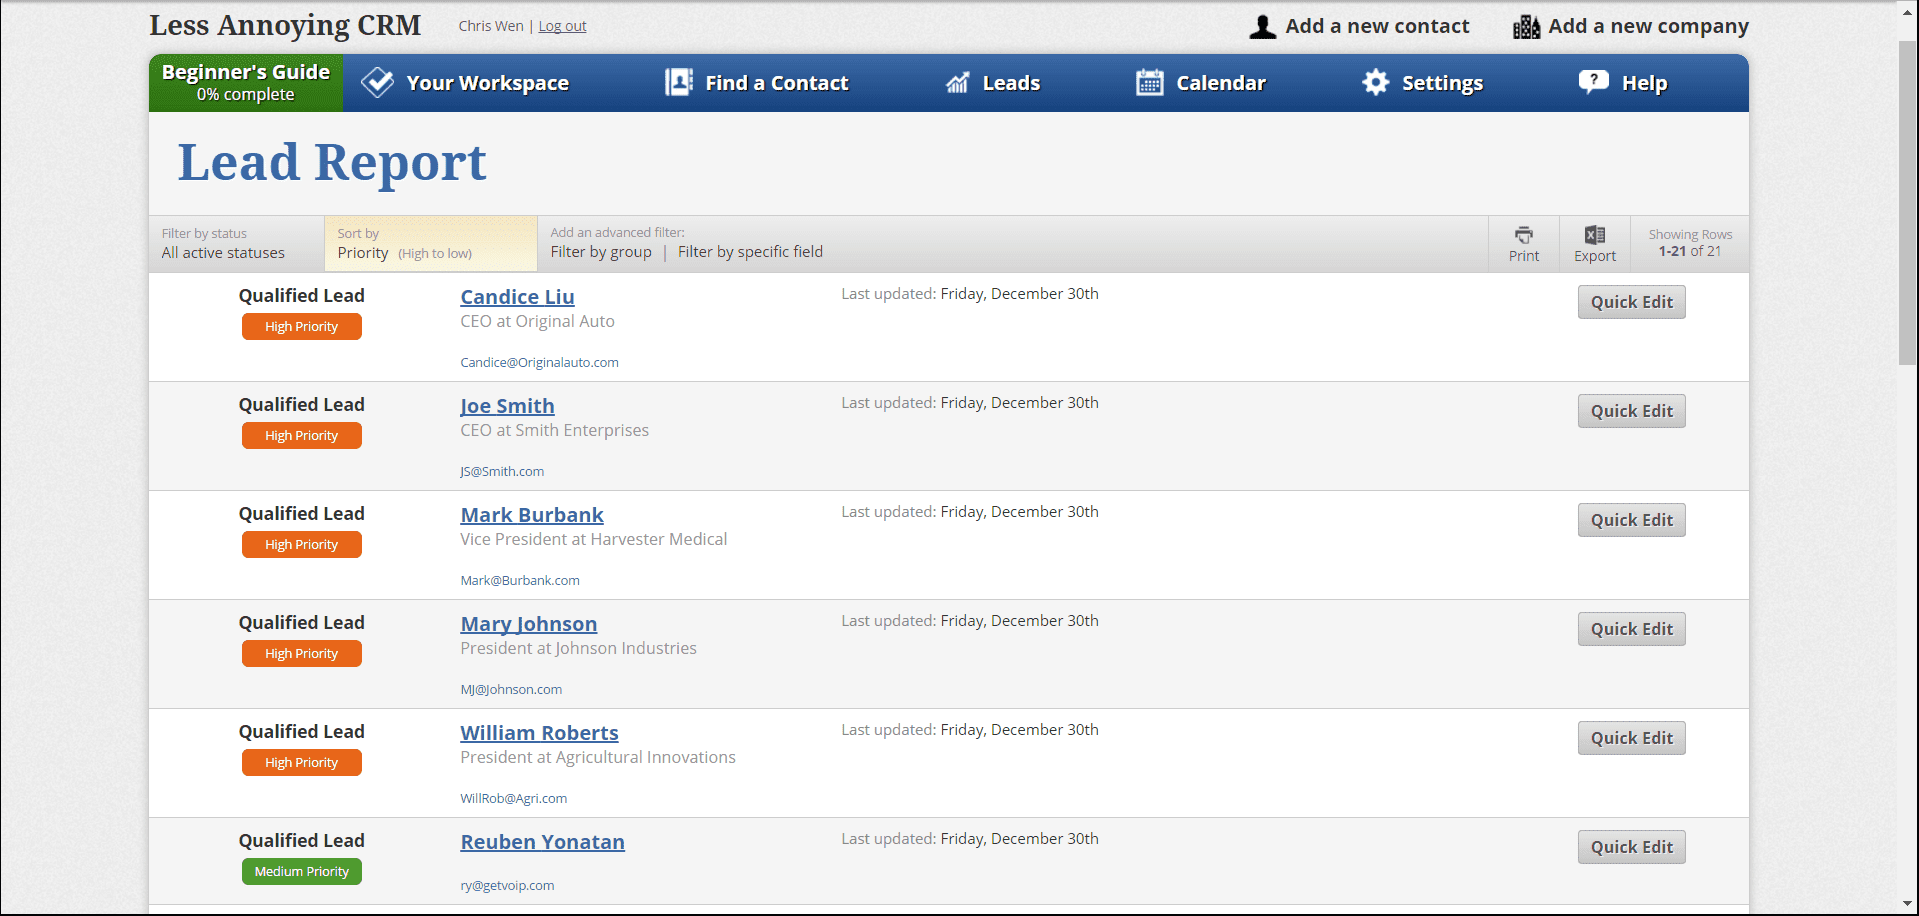Click the Add a new contact person icon
This screenshot has width=1919, height=916.
click(1263, 27)
